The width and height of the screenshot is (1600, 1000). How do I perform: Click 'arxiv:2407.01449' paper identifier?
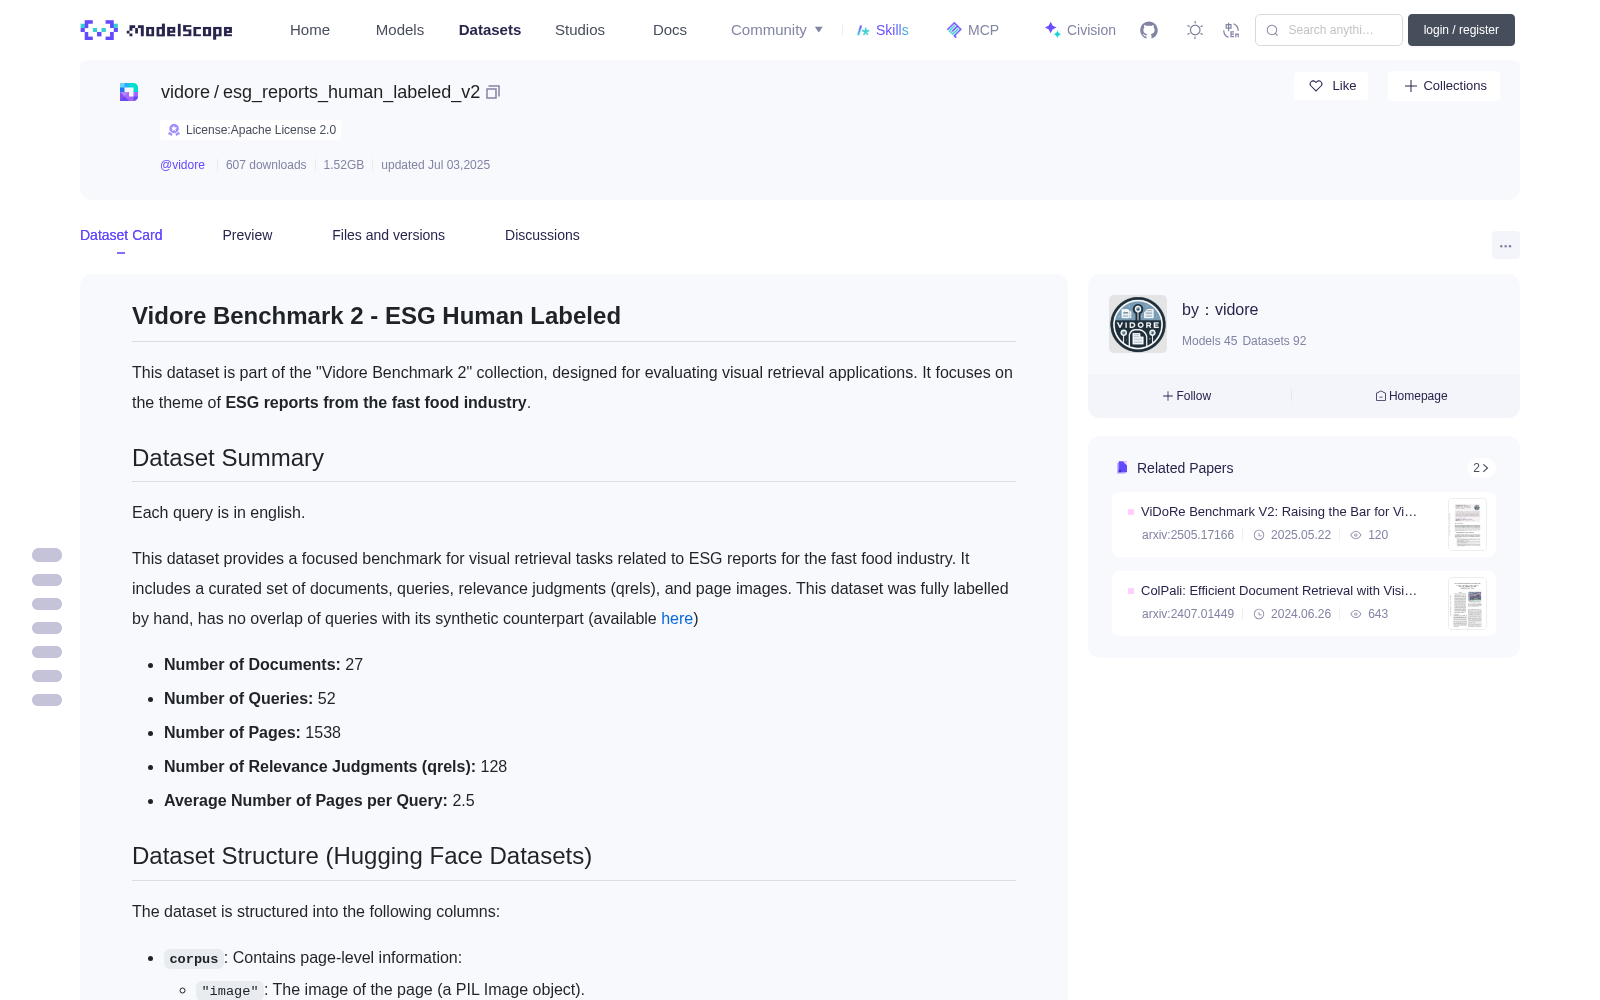1188,614
